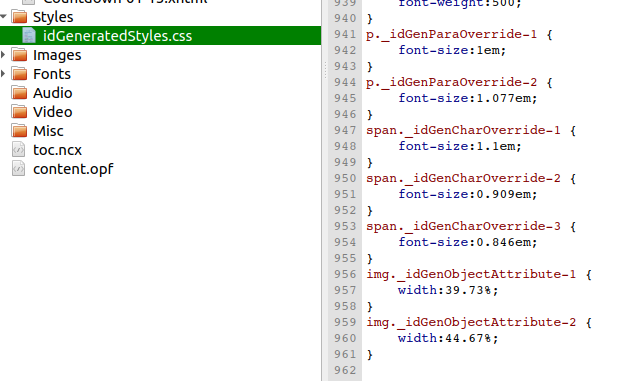Screen dimensions: 625x381
Task: Click font-size:0.846em; on line 954
Action: (468, 242)
